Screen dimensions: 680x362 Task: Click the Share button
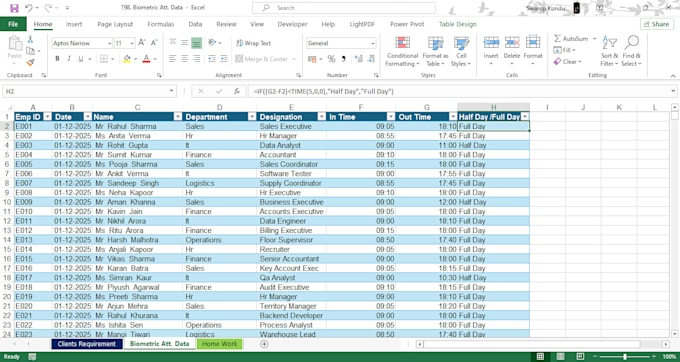pos(657,24)
